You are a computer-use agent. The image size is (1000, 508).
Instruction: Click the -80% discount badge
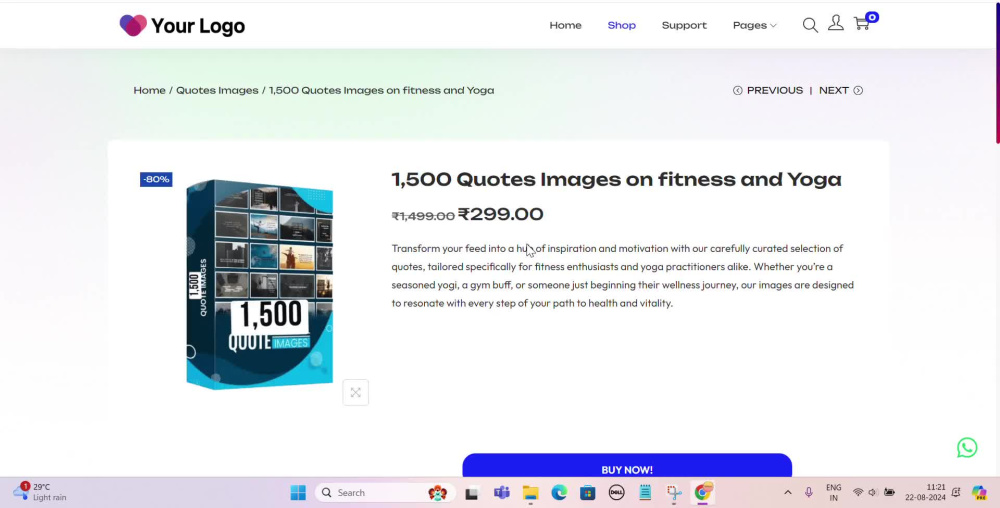pyautogui.click(x=156, y=179)
